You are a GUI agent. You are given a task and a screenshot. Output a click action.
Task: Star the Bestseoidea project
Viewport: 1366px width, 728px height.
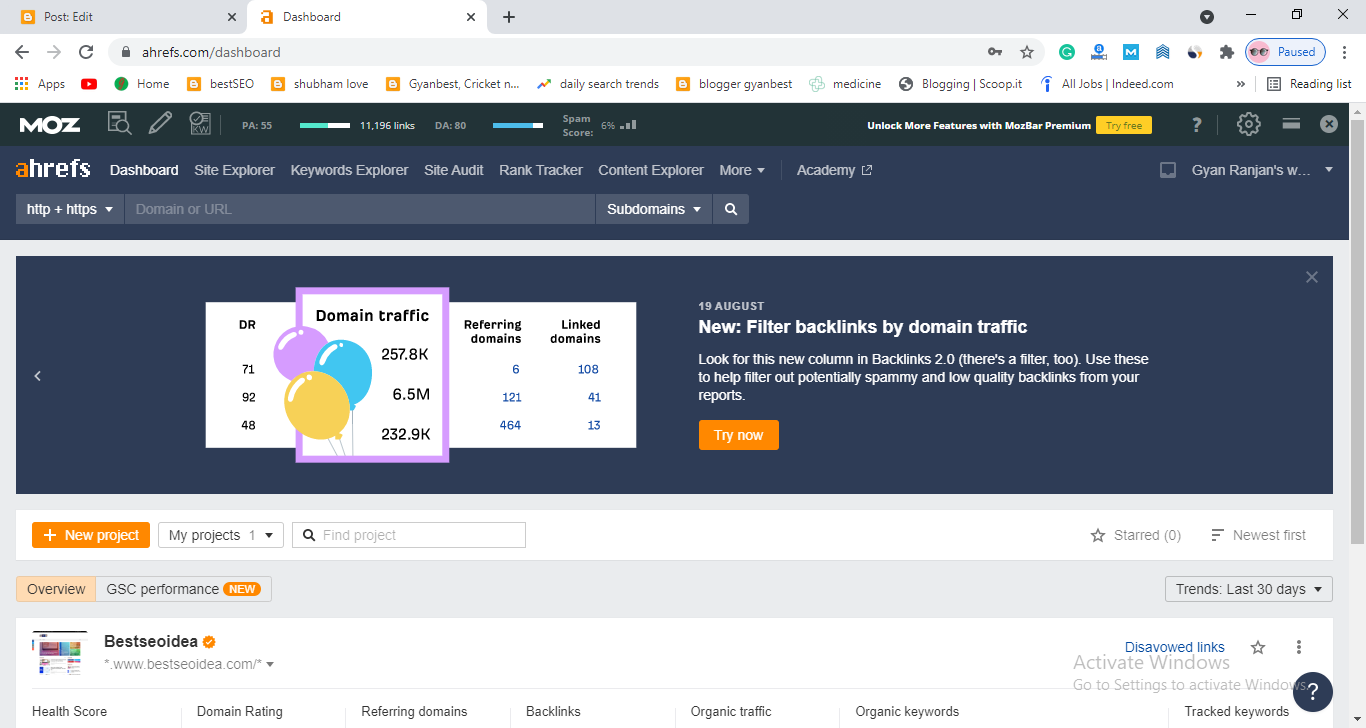[x=1258, y=647]
